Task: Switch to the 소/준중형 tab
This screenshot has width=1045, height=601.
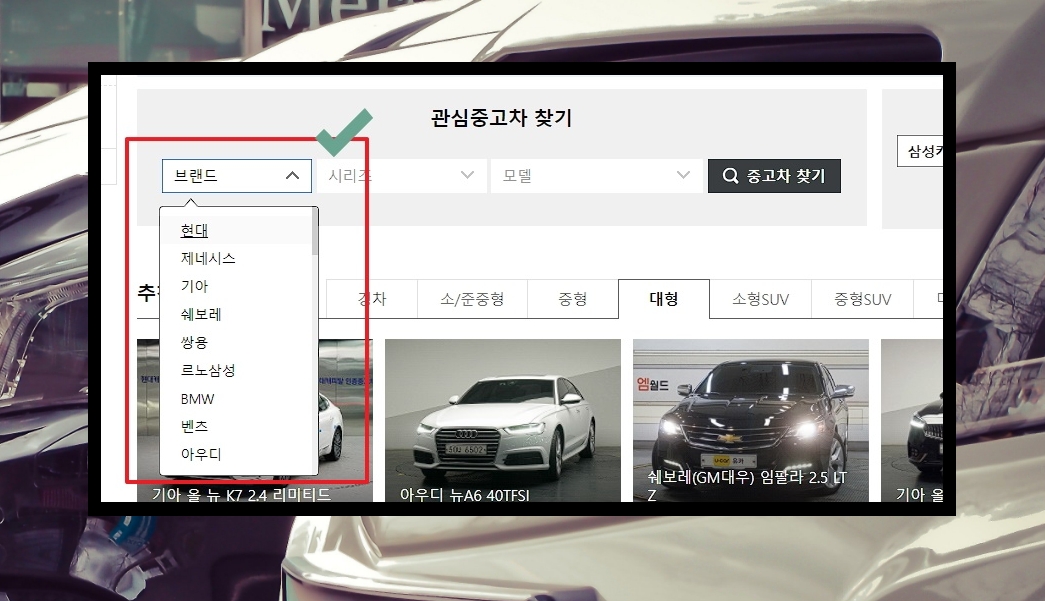Action: click(473, 299)
